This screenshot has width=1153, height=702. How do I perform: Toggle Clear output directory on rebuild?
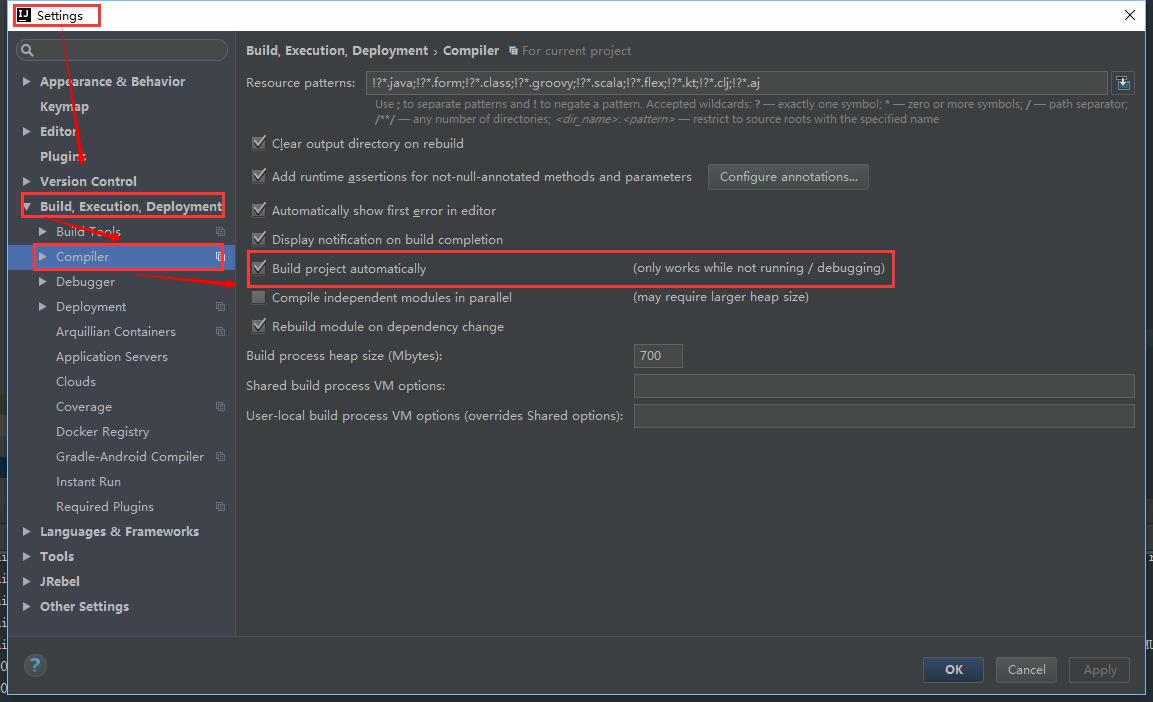pyautogui.click(x=258, y=143)
